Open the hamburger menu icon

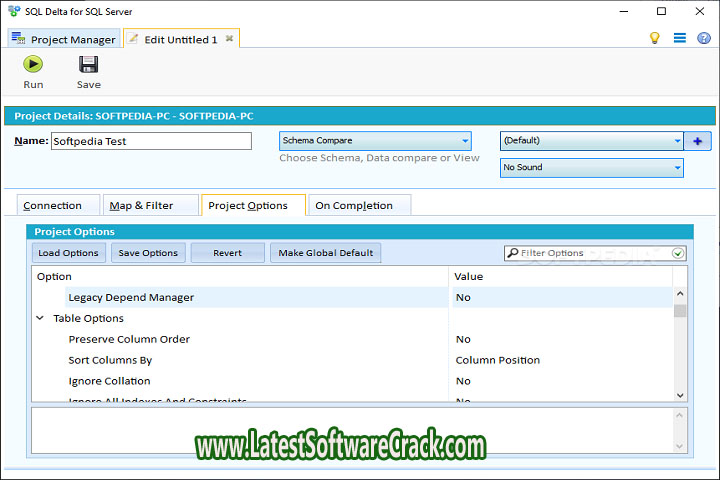[679, 38]
